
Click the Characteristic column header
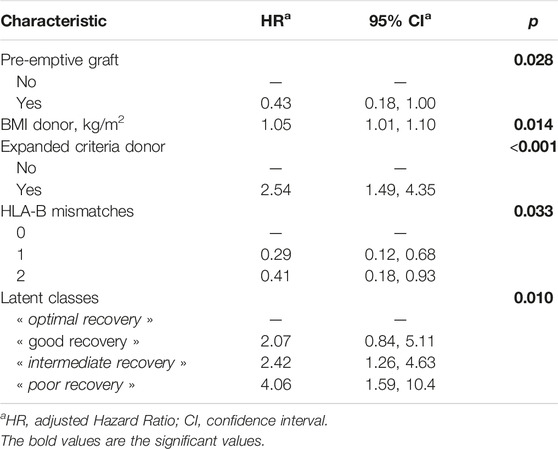pyautogui.click(x=54, y=21)
